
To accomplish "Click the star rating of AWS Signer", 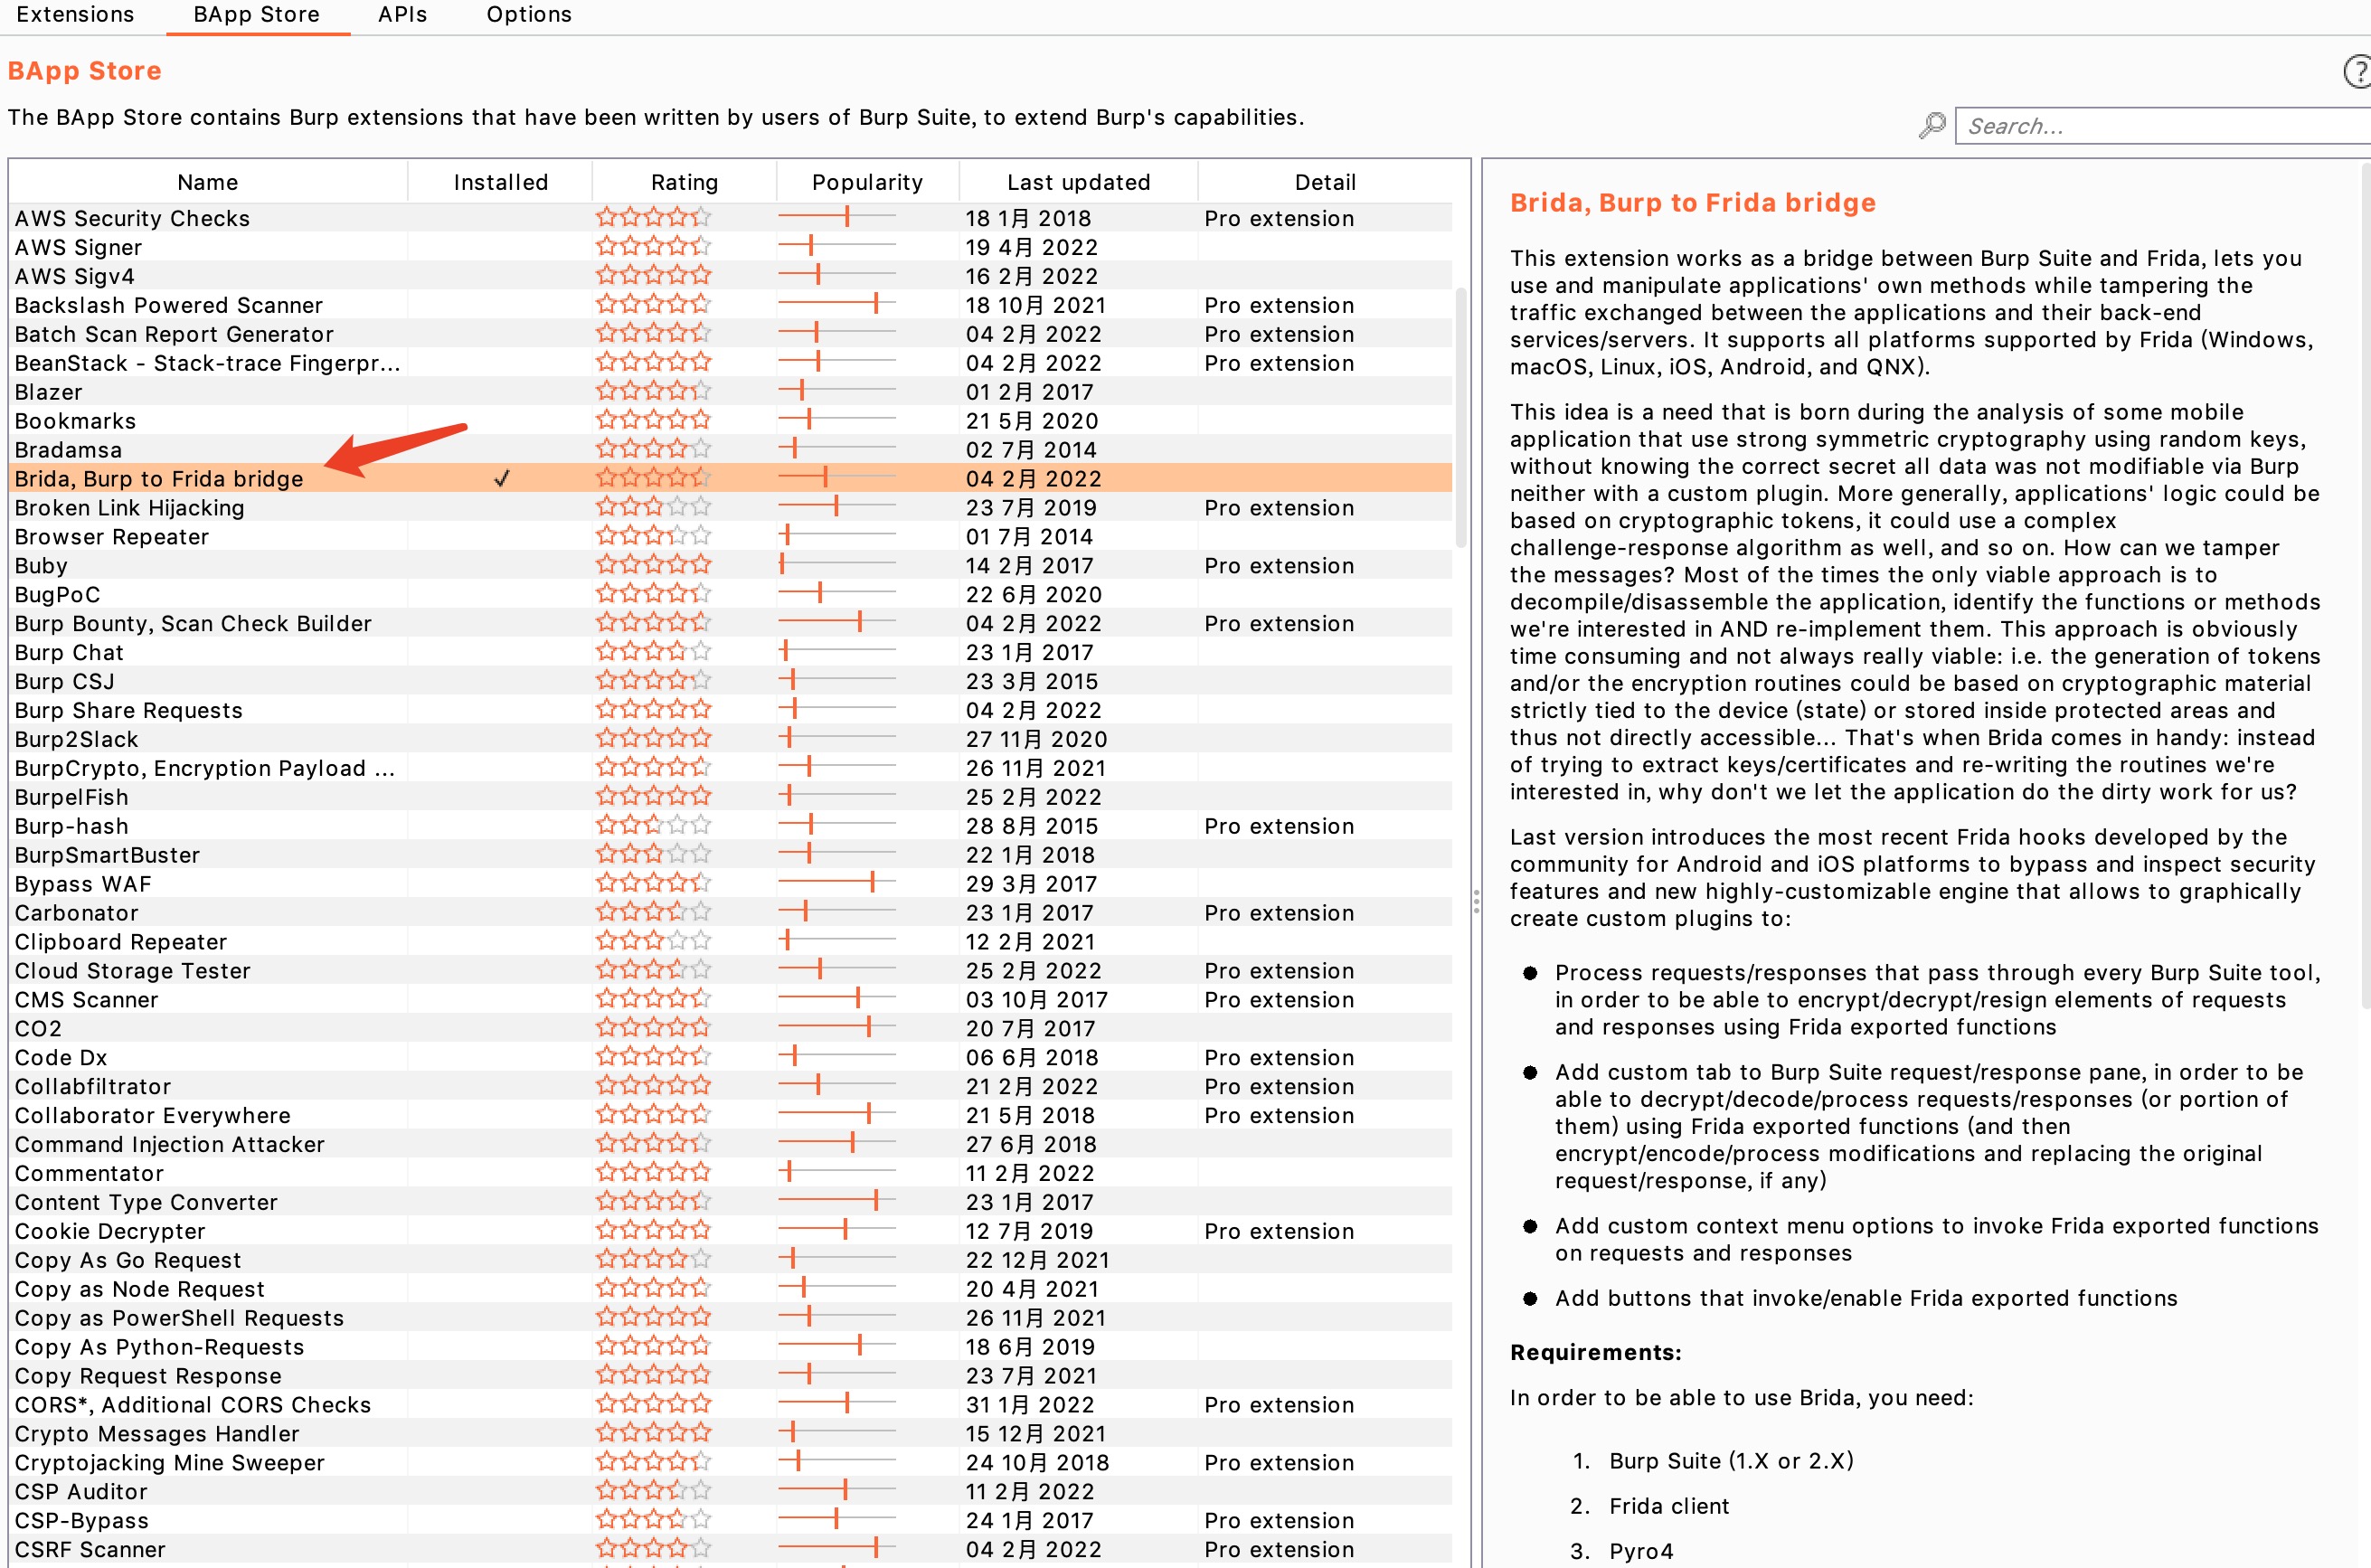I will [653, 247].
